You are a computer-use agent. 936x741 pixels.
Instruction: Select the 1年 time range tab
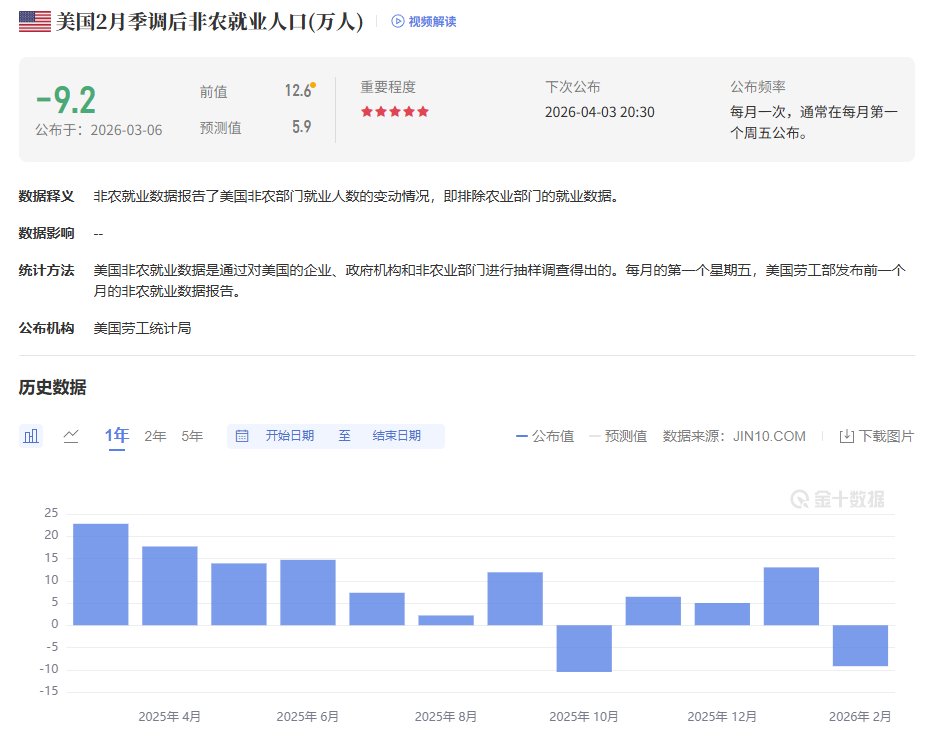point(117,436)
